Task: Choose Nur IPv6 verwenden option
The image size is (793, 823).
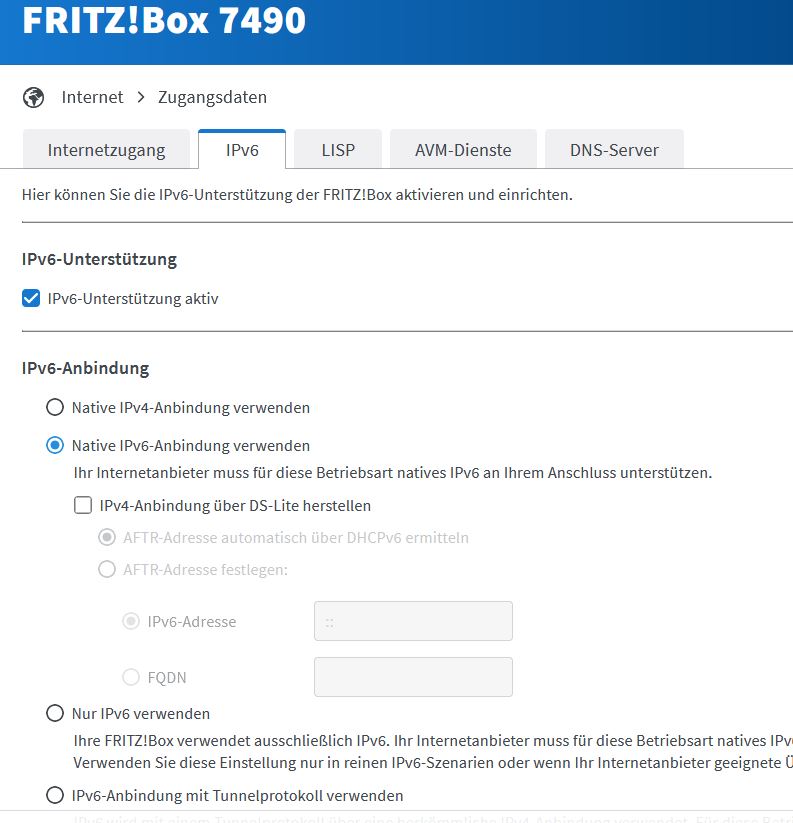Action: 56,714
